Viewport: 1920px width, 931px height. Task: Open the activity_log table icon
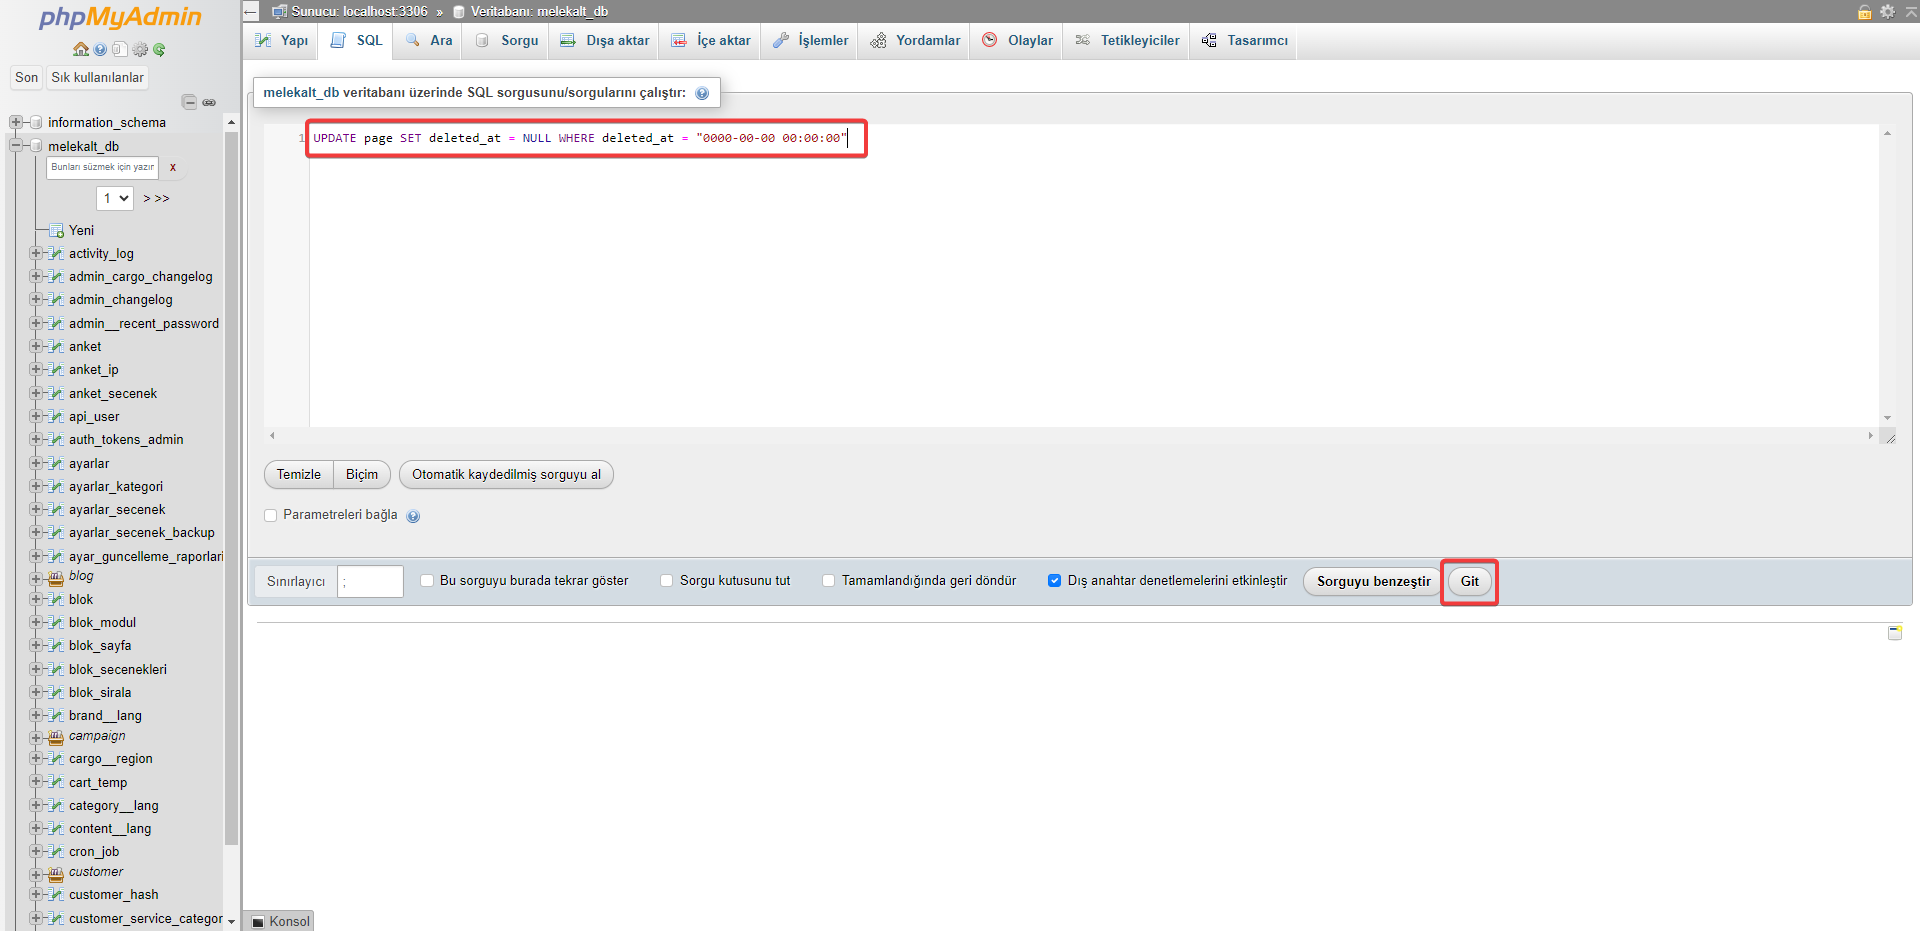pyautogui.click(x=57, y=254)
